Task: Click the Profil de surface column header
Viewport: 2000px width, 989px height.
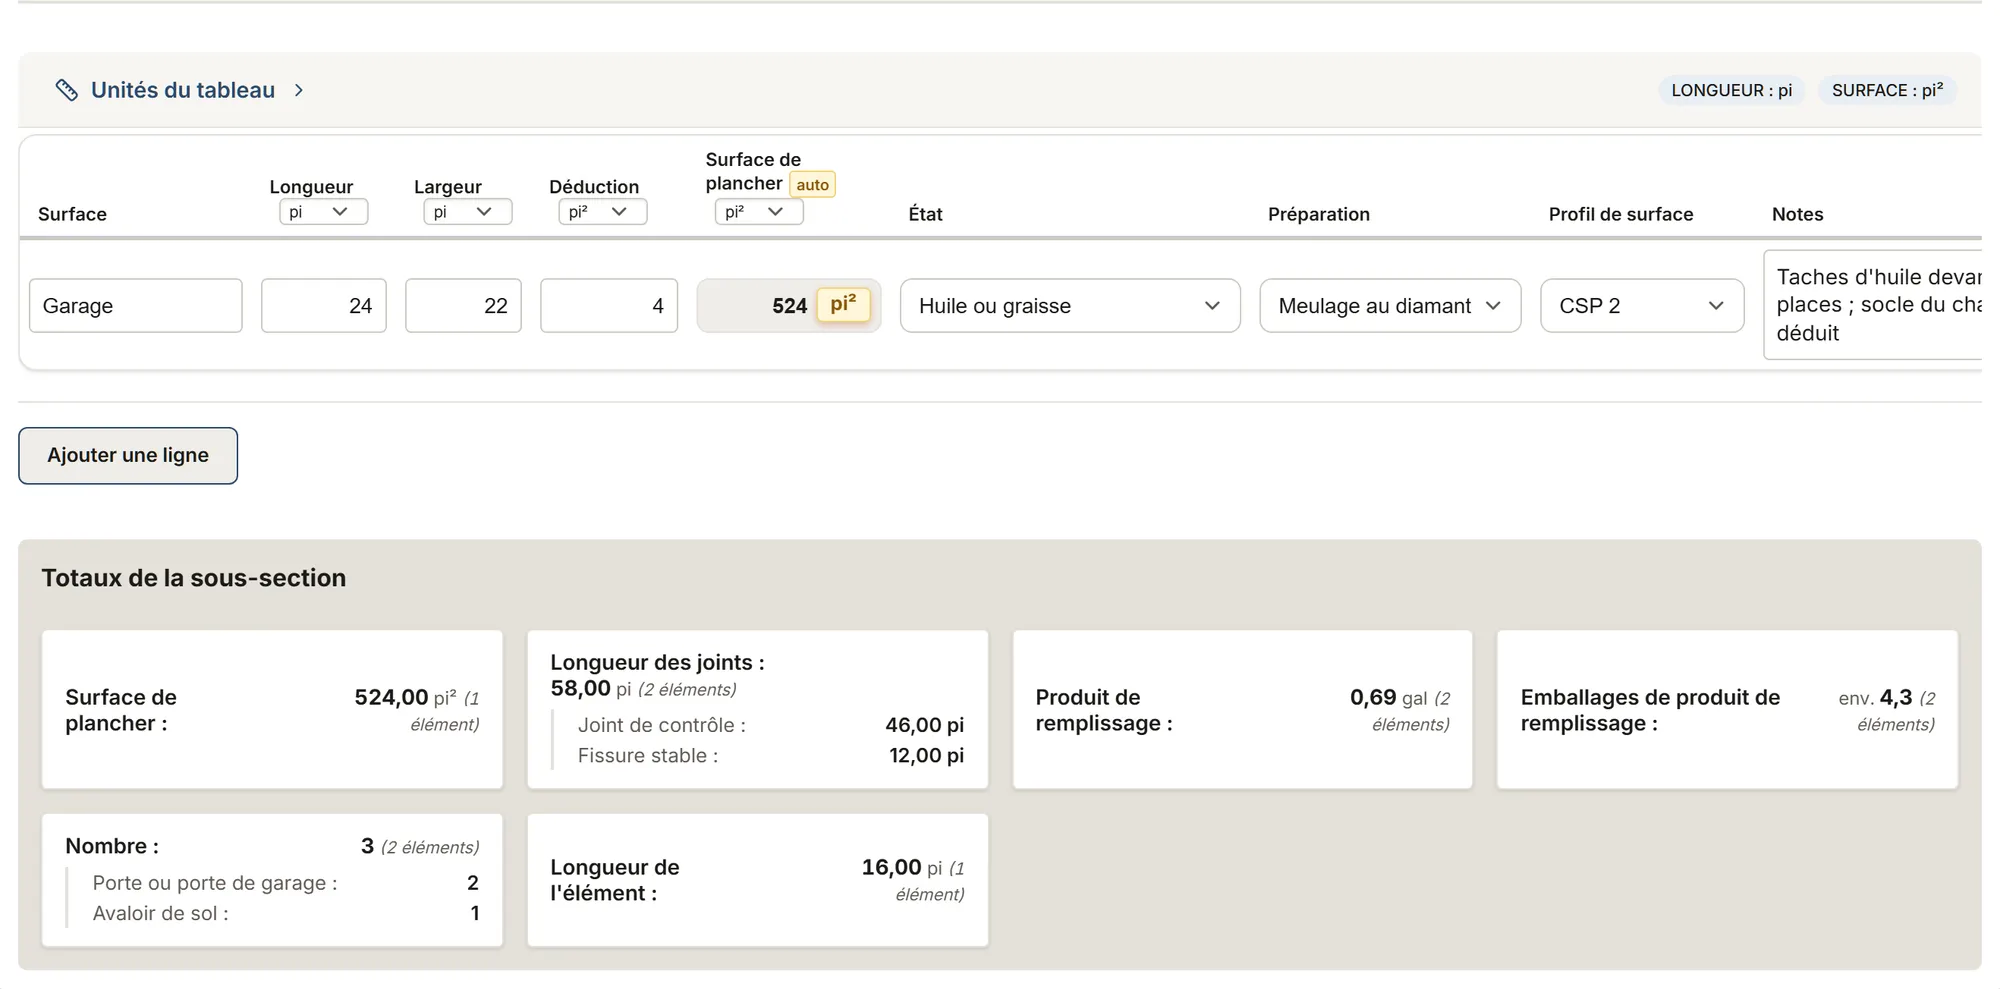Action: click(x=1620, y=214)
